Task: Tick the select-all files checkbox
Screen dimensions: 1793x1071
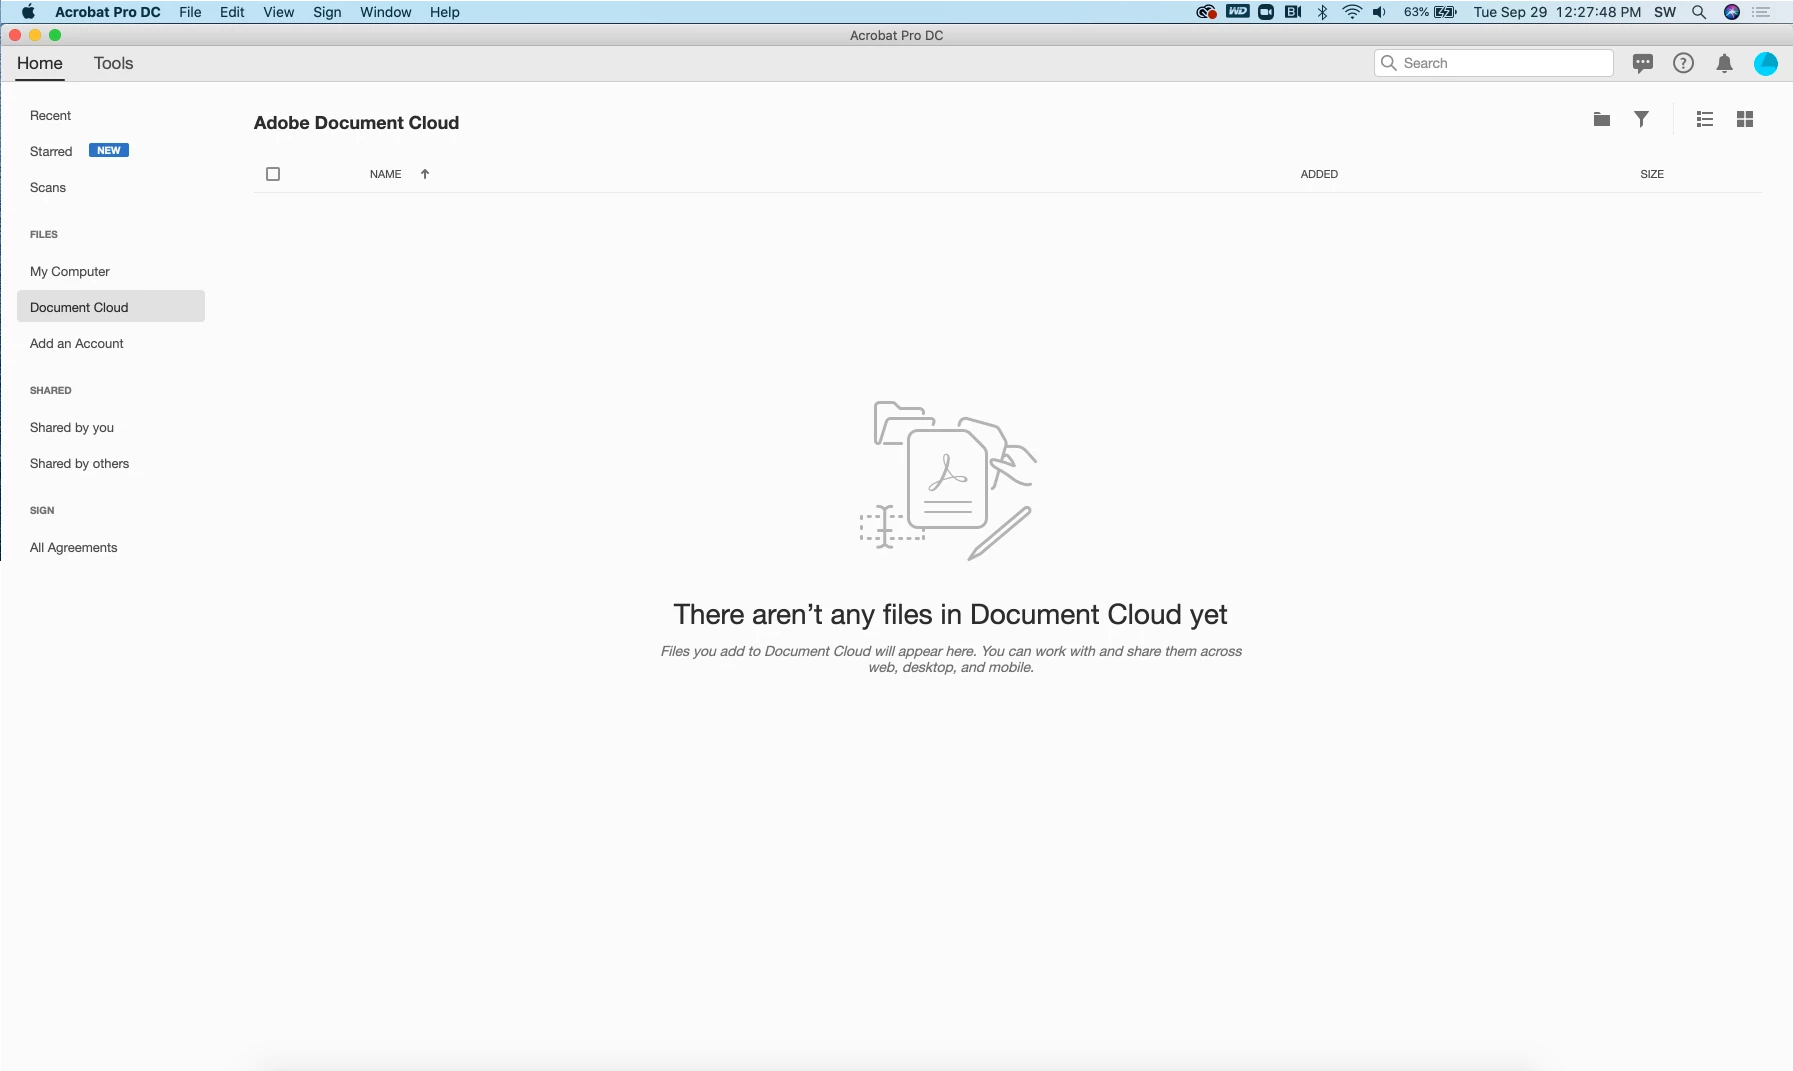Action: point(273,174)
